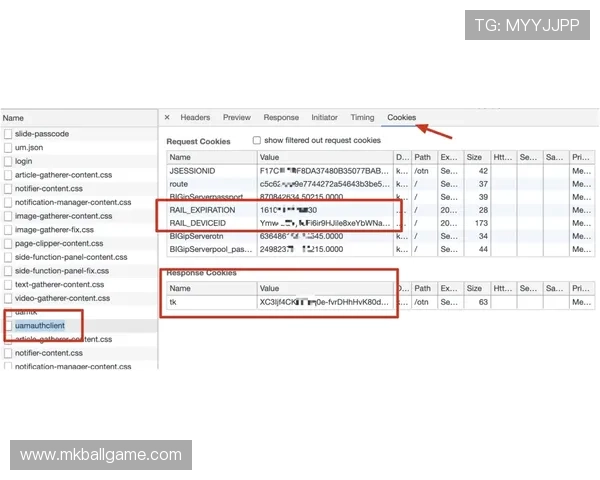The width and height of the screenshot is (600, 480).
Task: Sort Response Cookies by Path column
Action: tap(424, 288)
